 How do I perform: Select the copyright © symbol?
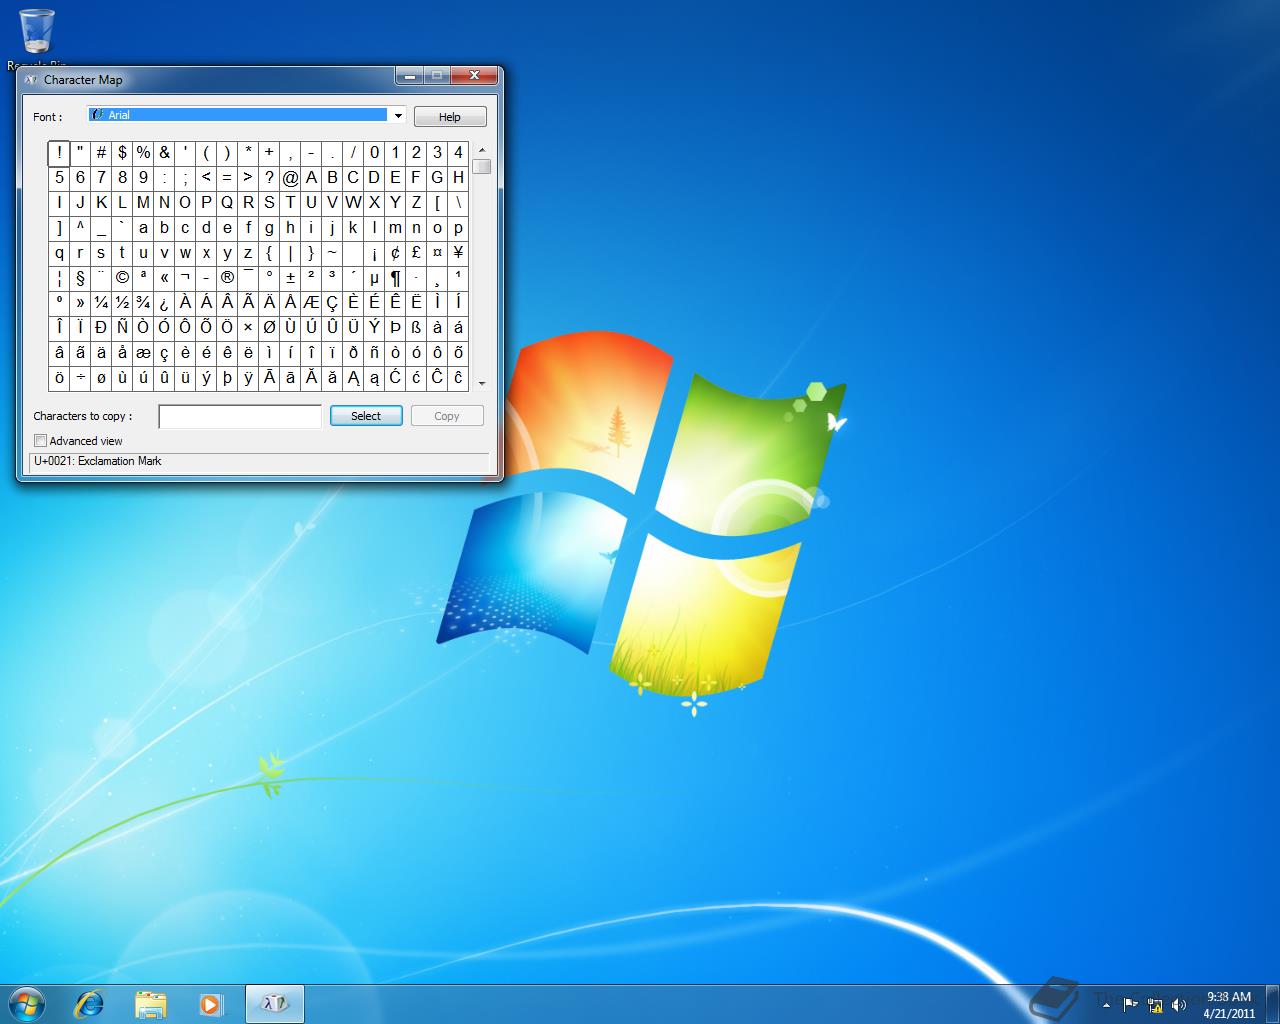click(x=122, y=278)
